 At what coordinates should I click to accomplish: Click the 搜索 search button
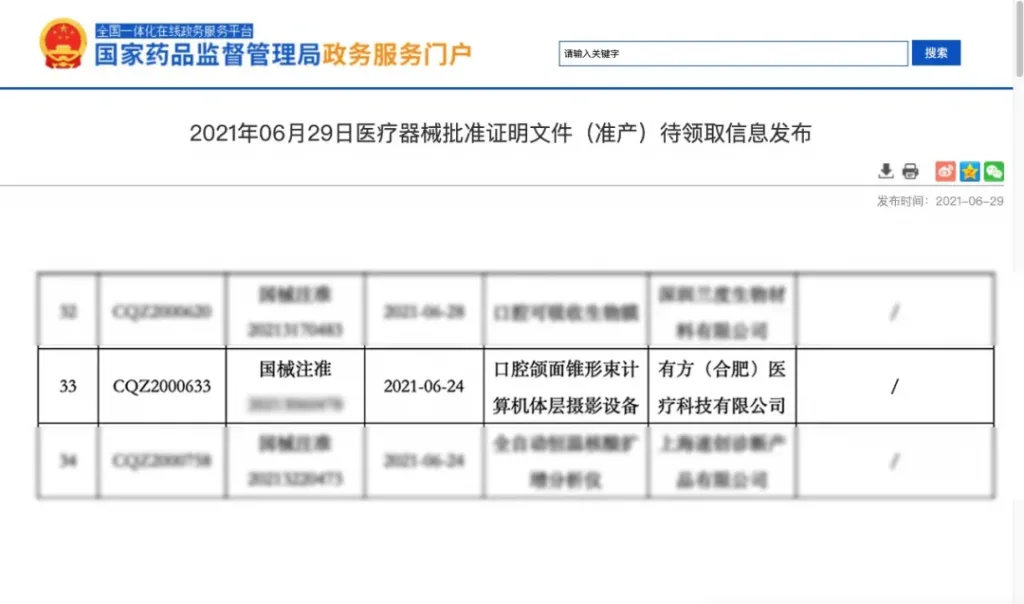coord(935,53)
